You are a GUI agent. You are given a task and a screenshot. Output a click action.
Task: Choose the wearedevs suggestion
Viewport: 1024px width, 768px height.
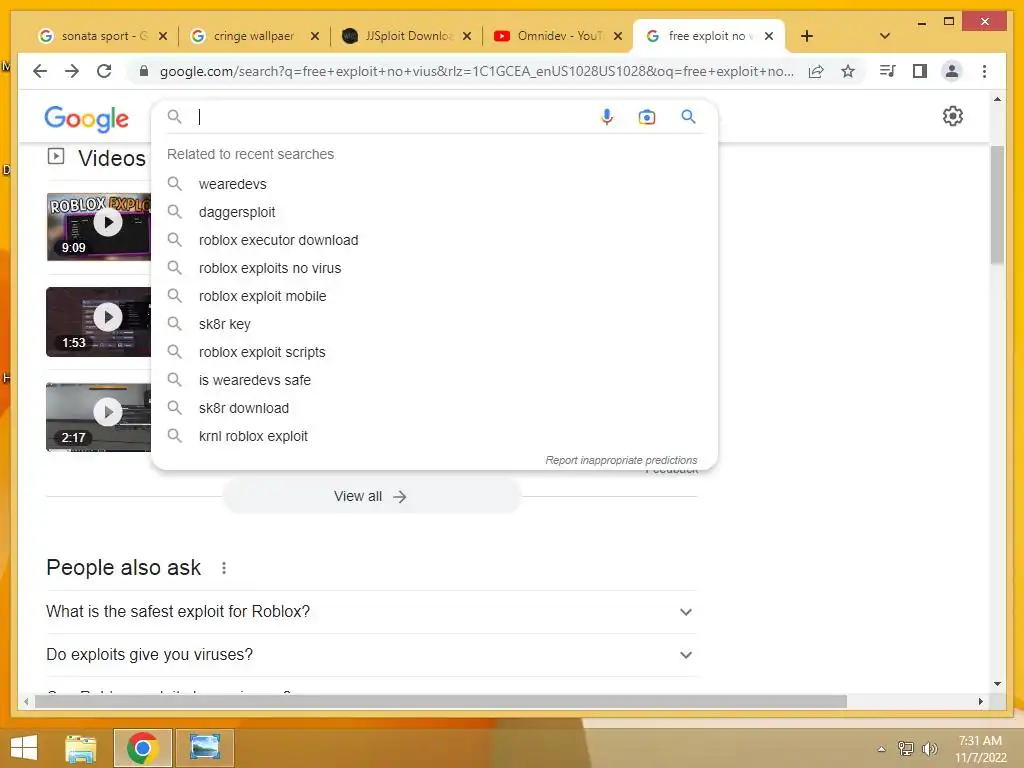[x=435, y=184]
